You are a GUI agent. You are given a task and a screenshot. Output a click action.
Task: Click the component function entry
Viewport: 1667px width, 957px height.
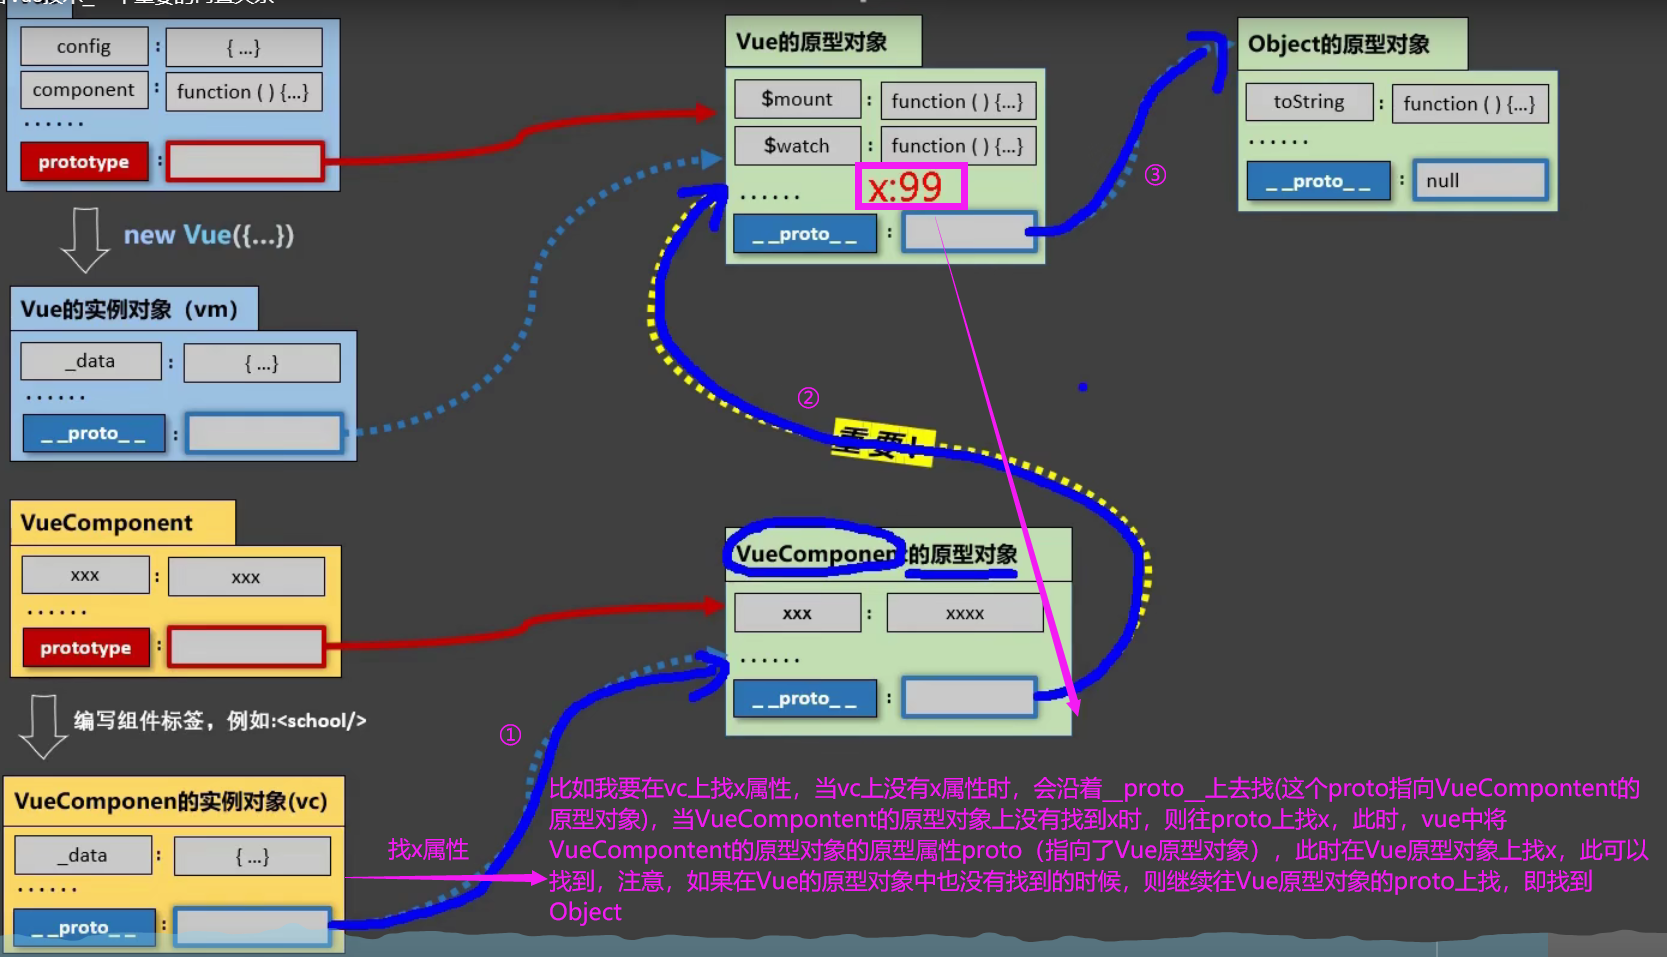84,90
